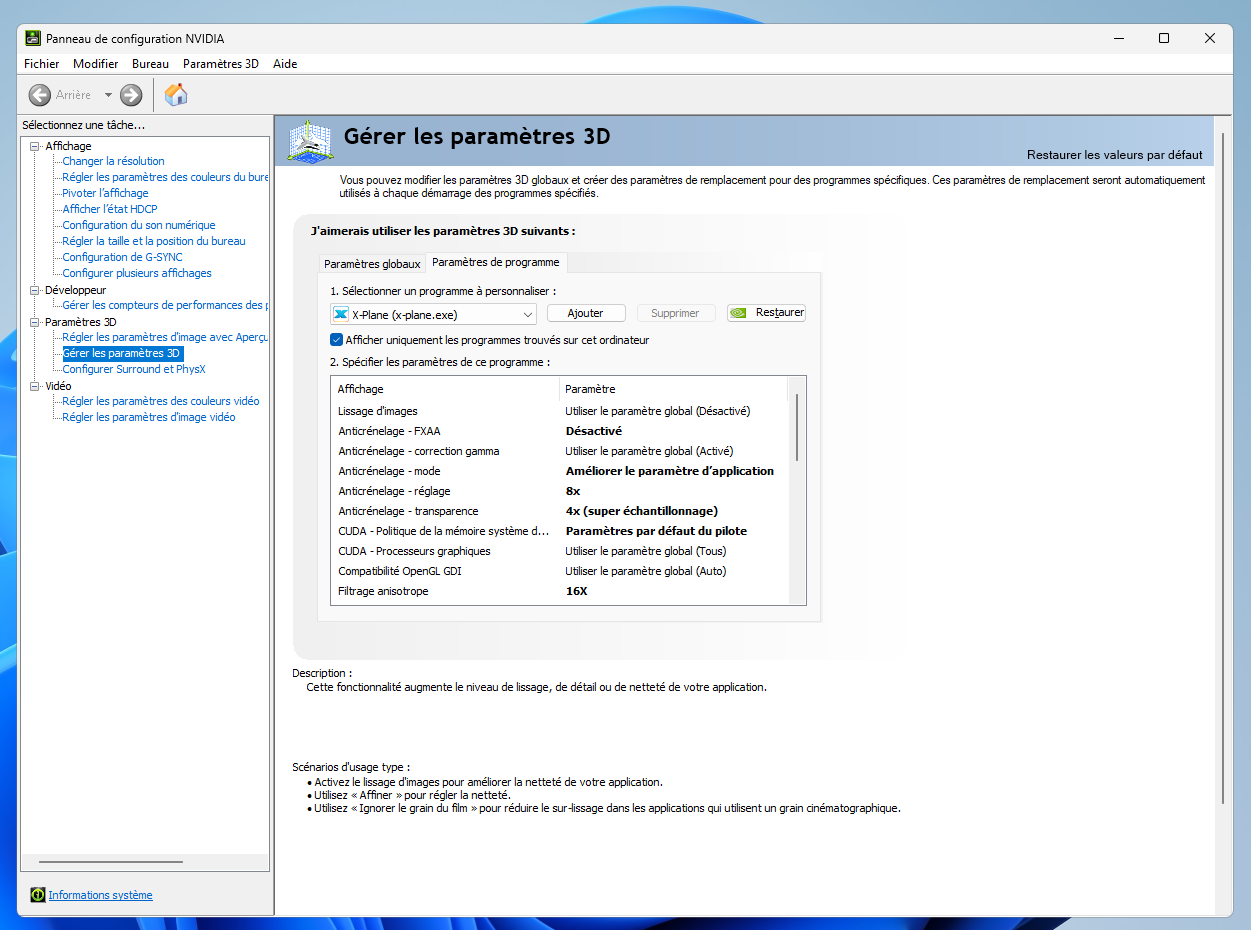Change Anticrénelage - transparence 4x value

642,511
